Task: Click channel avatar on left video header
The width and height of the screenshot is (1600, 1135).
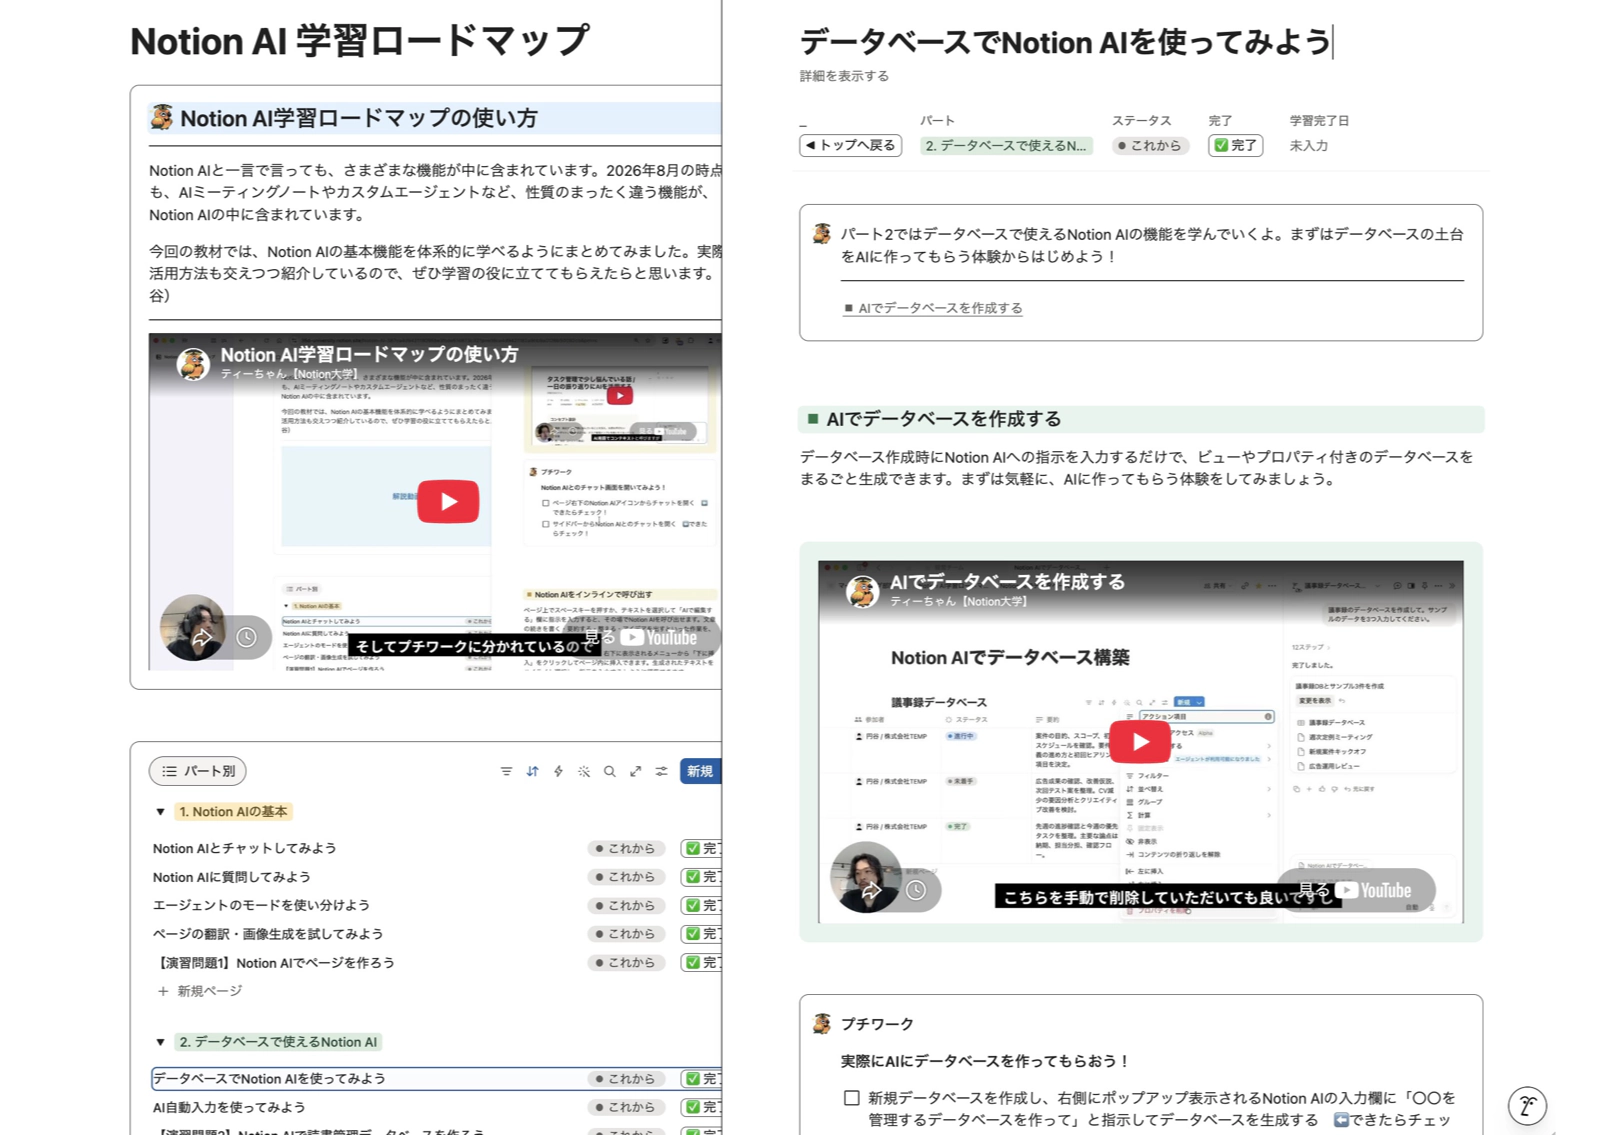Action: [193, 364]
